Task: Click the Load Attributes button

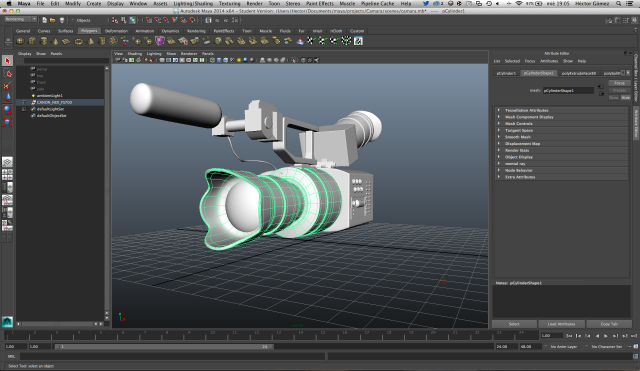Action: 561,324
